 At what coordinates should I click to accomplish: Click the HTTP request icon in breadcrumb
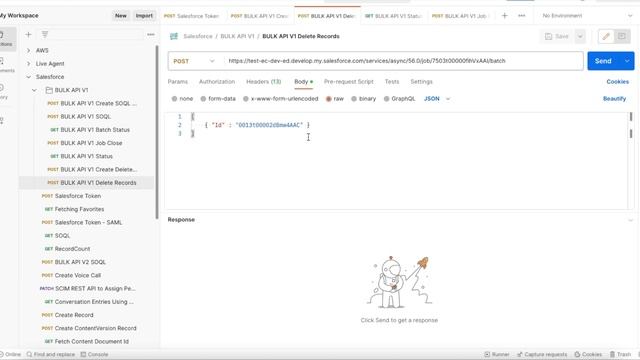(x=174, y=36)
